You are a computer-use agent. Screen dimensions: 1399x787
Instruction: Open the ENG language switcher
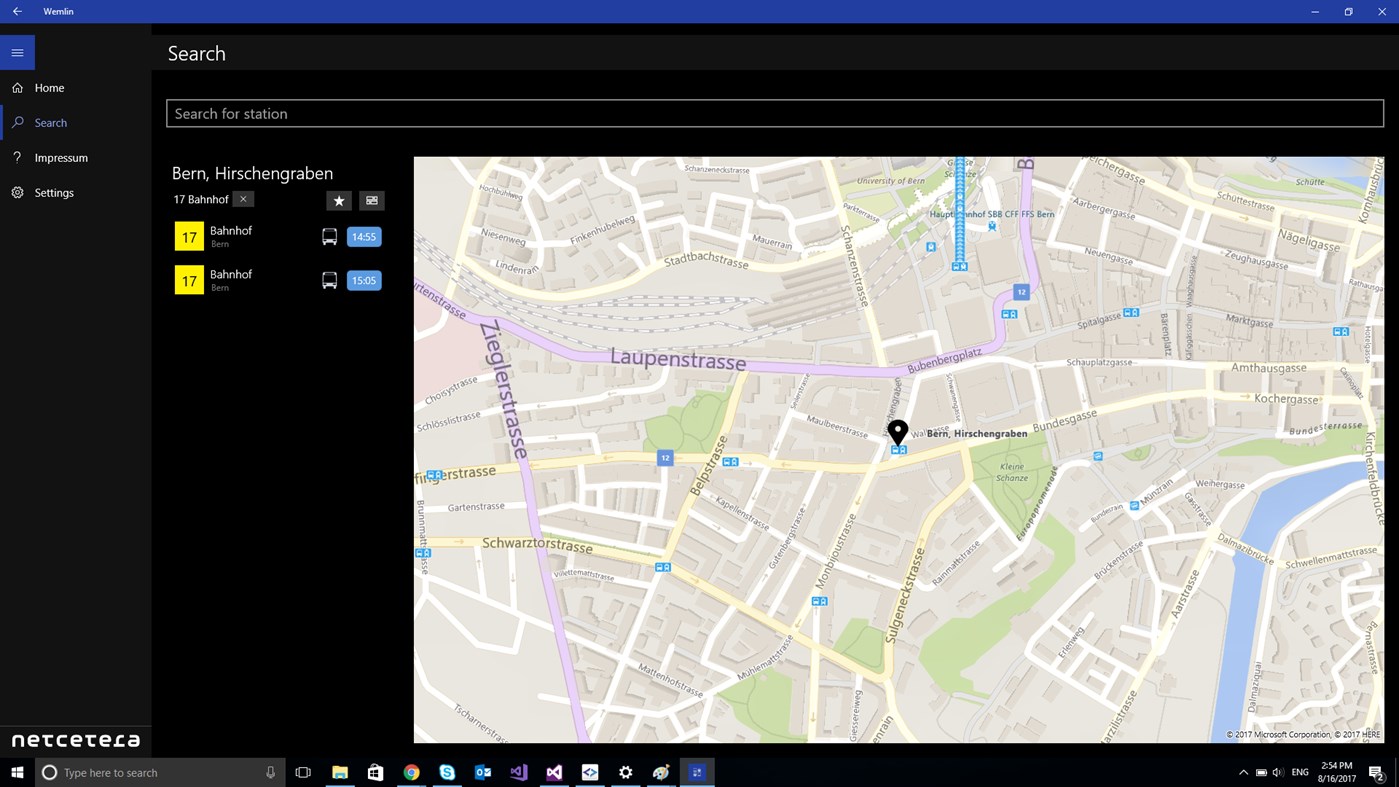pos(1299,772)
